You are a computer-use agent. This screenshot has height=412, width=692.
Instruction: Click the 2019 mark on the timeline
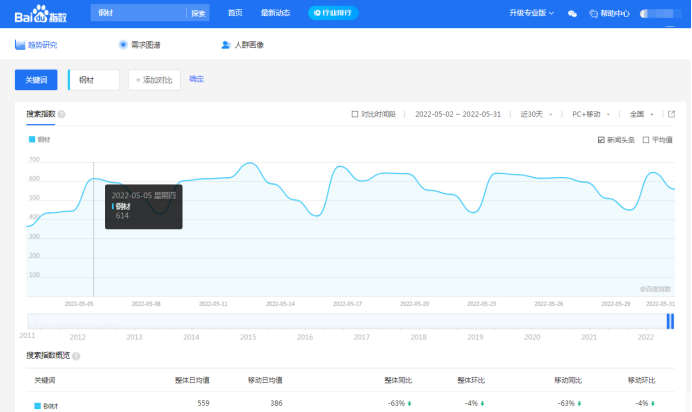(x=475, y=337)
